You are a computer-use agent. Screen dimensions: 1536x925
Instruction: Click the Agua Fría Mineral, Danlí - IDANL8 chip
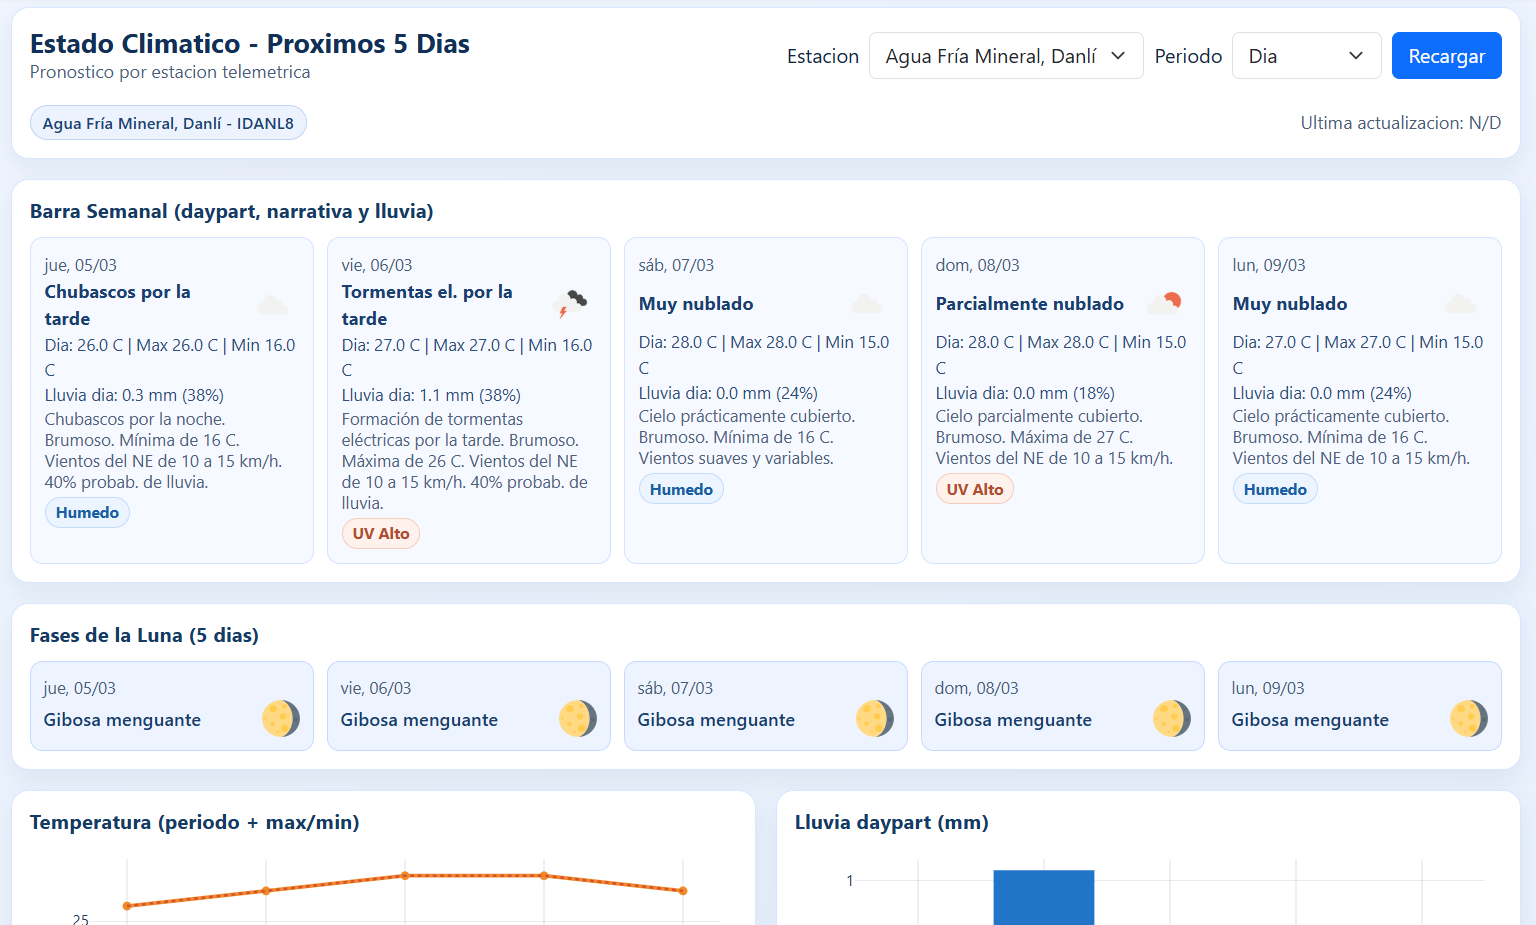[x=168, y=123]
